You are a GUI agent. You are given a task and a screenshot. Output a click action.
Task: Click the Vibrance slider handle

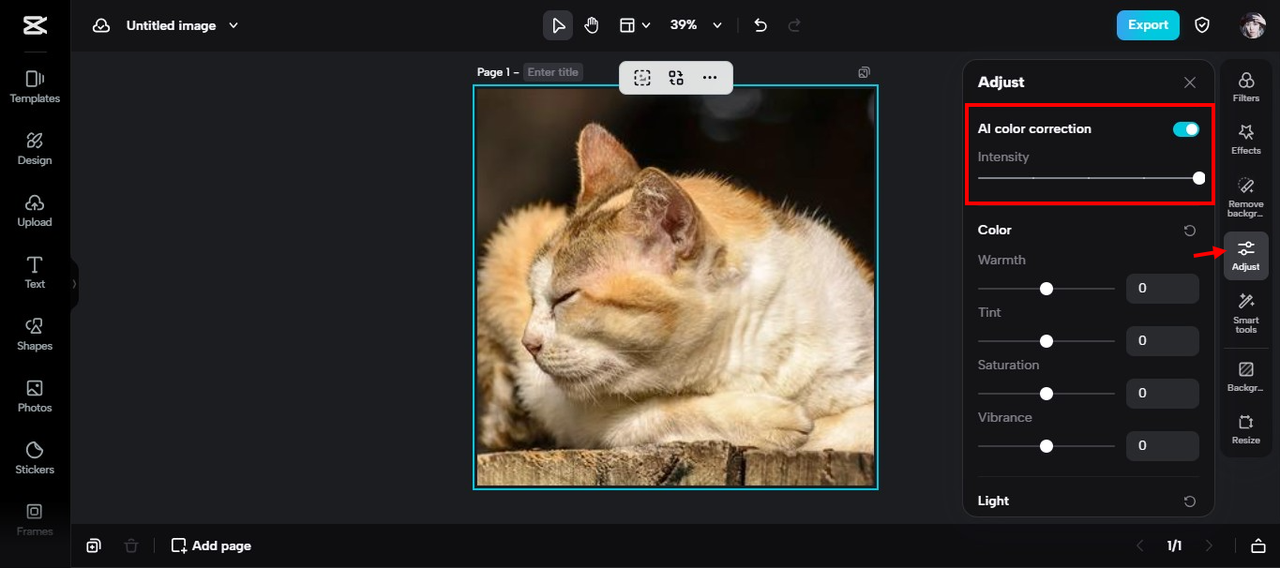pos(1046,446)
